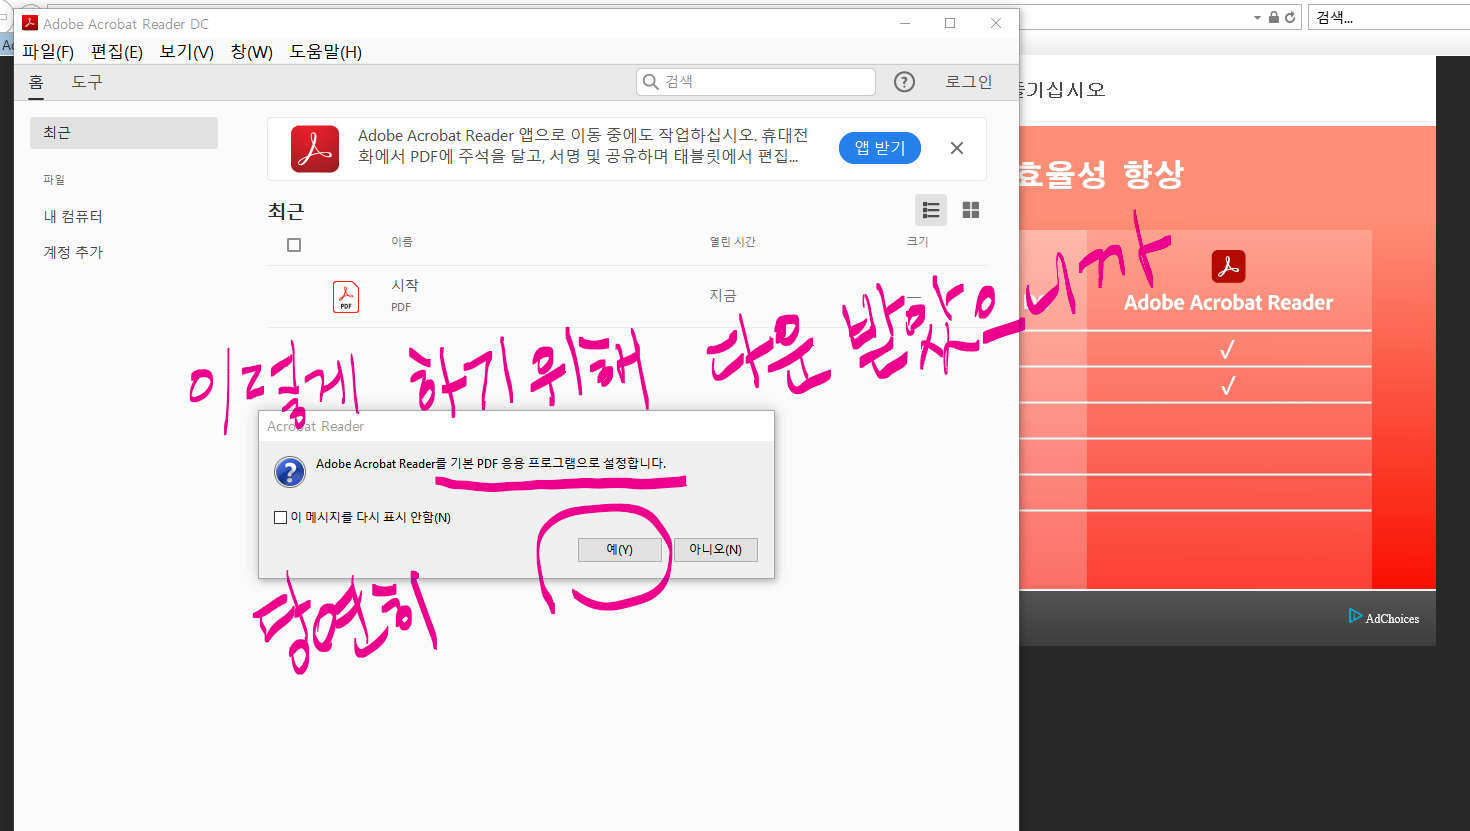Click the Acrobat Reader icon on web page

coord(1229,267)
